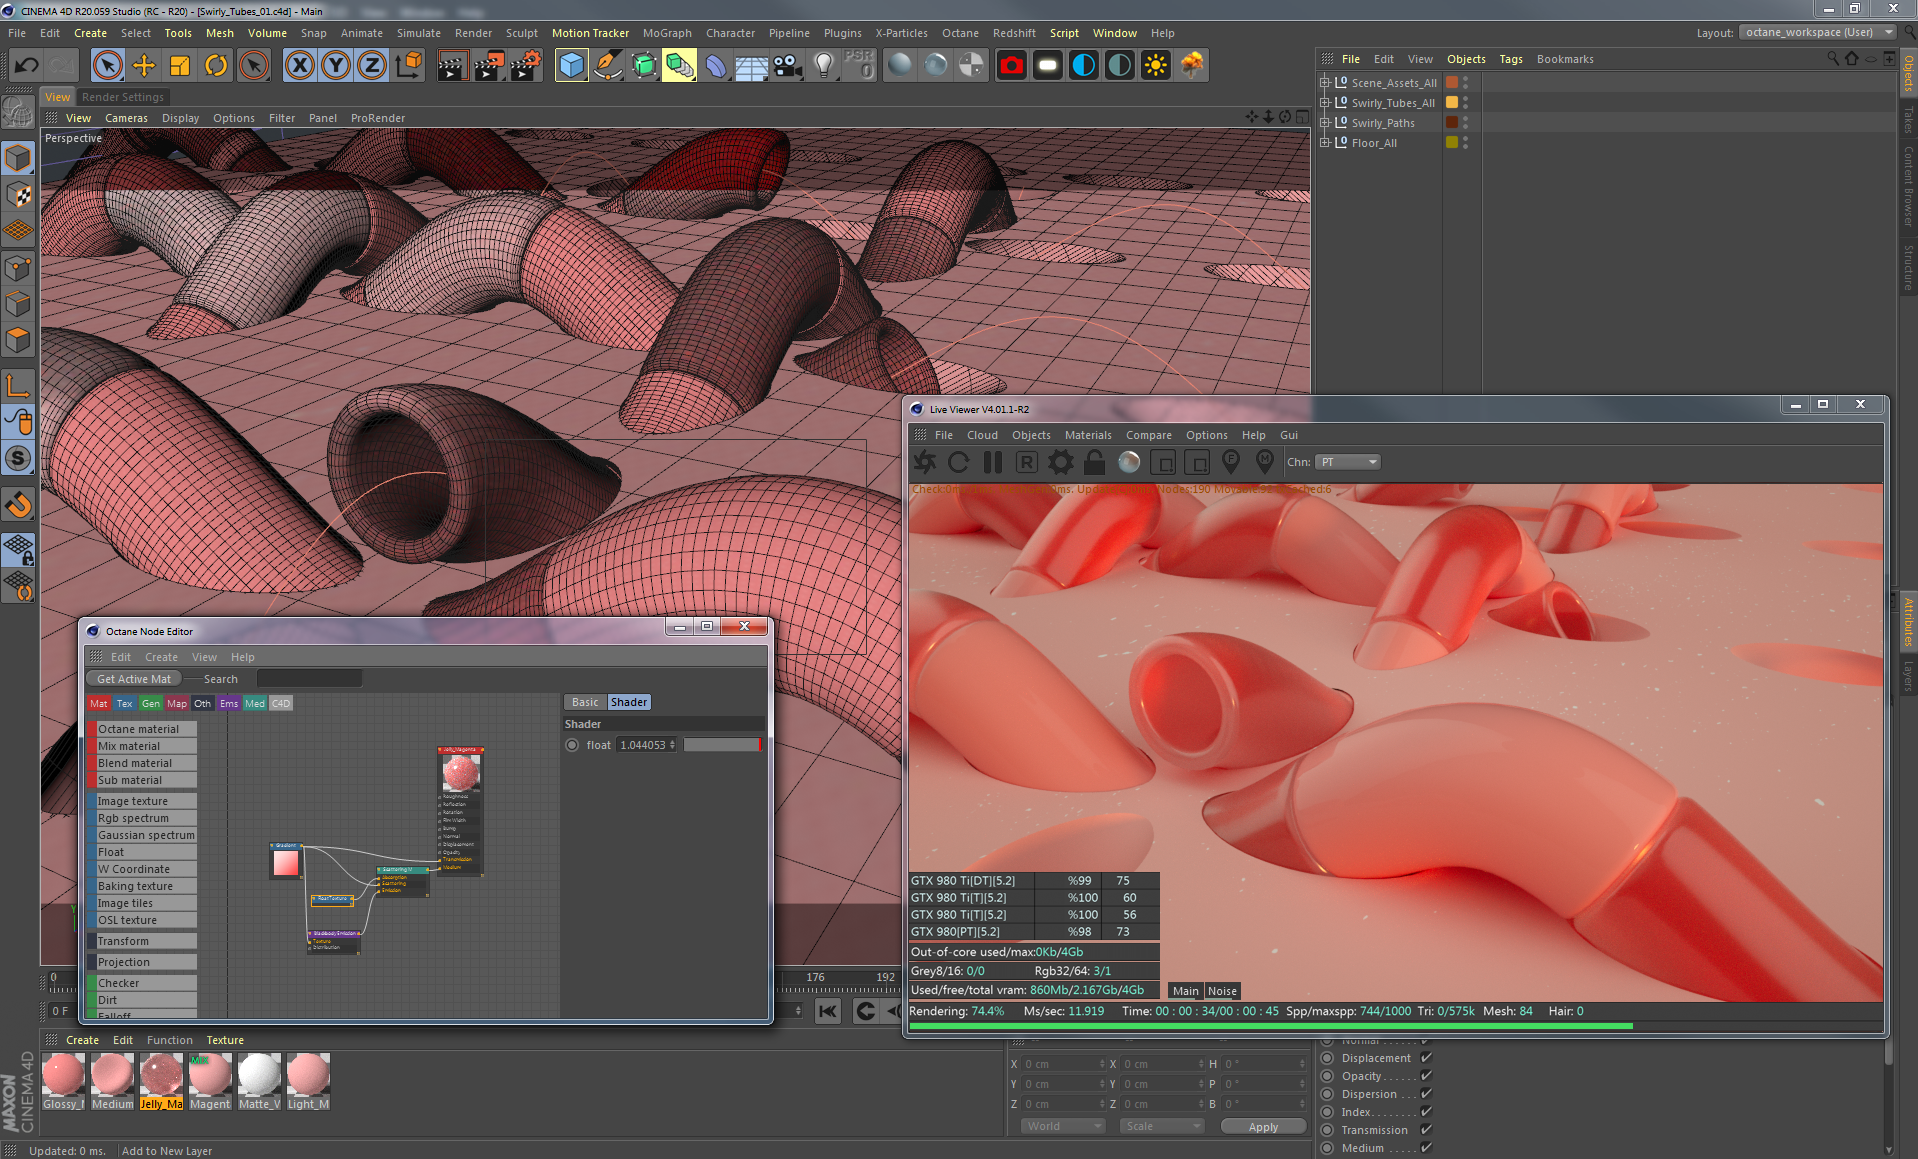Pause rendering in the Live Viewer
1918x1159 pixels.
pyautogui.click(x=992, y=462)
